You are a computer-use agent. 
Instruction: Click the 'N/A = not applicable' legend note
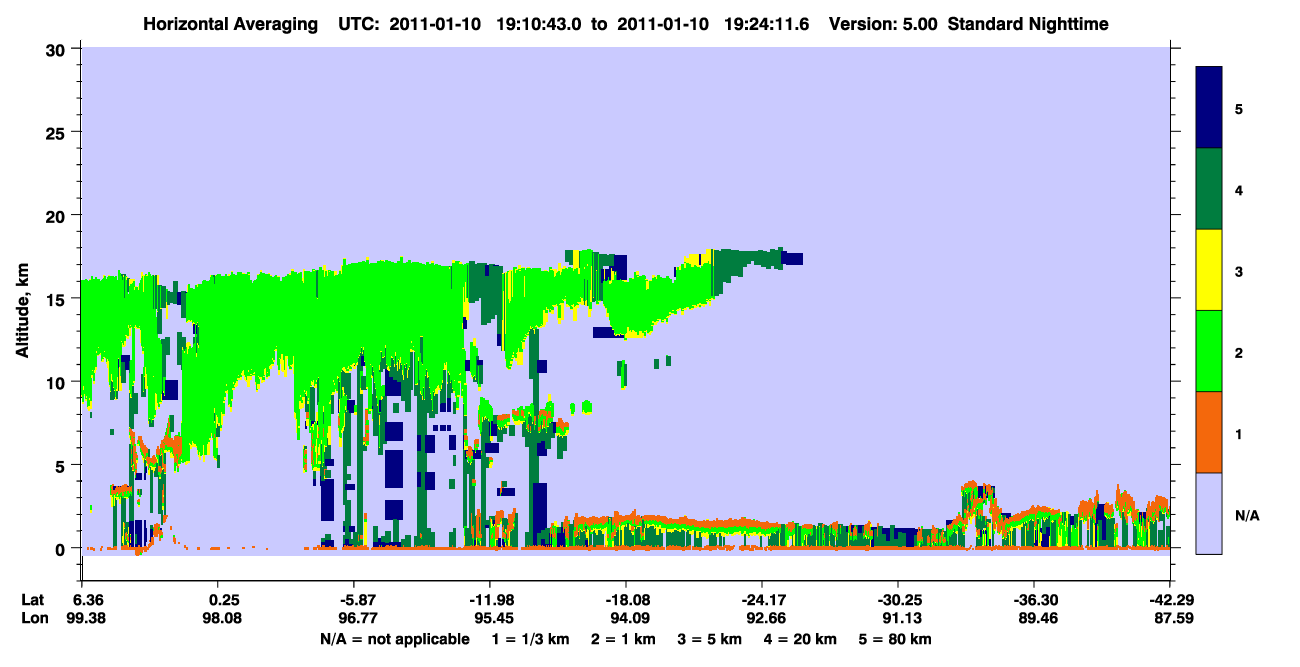pos(394,639)
